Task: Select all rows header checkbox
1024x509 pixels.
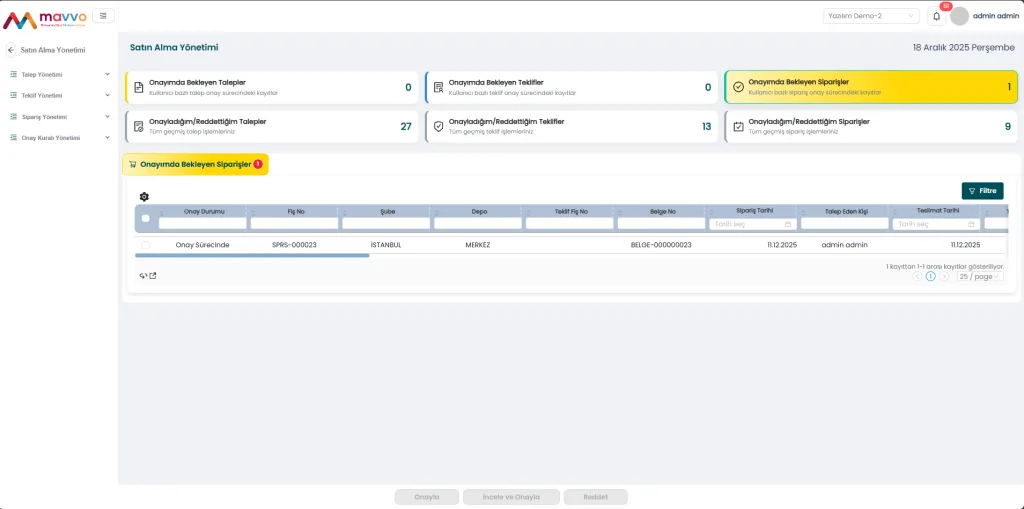Action: click(146, 218)
